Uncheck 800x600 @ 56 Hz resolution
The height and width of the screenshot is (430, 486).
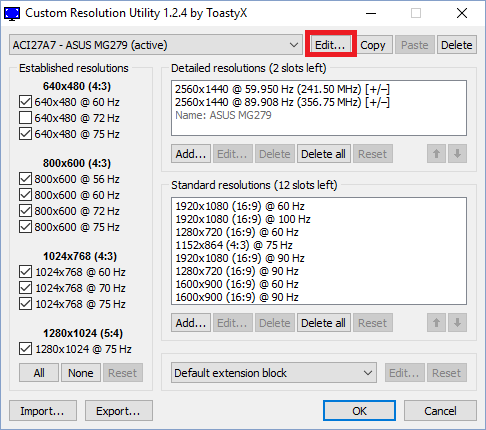[26, 179]
